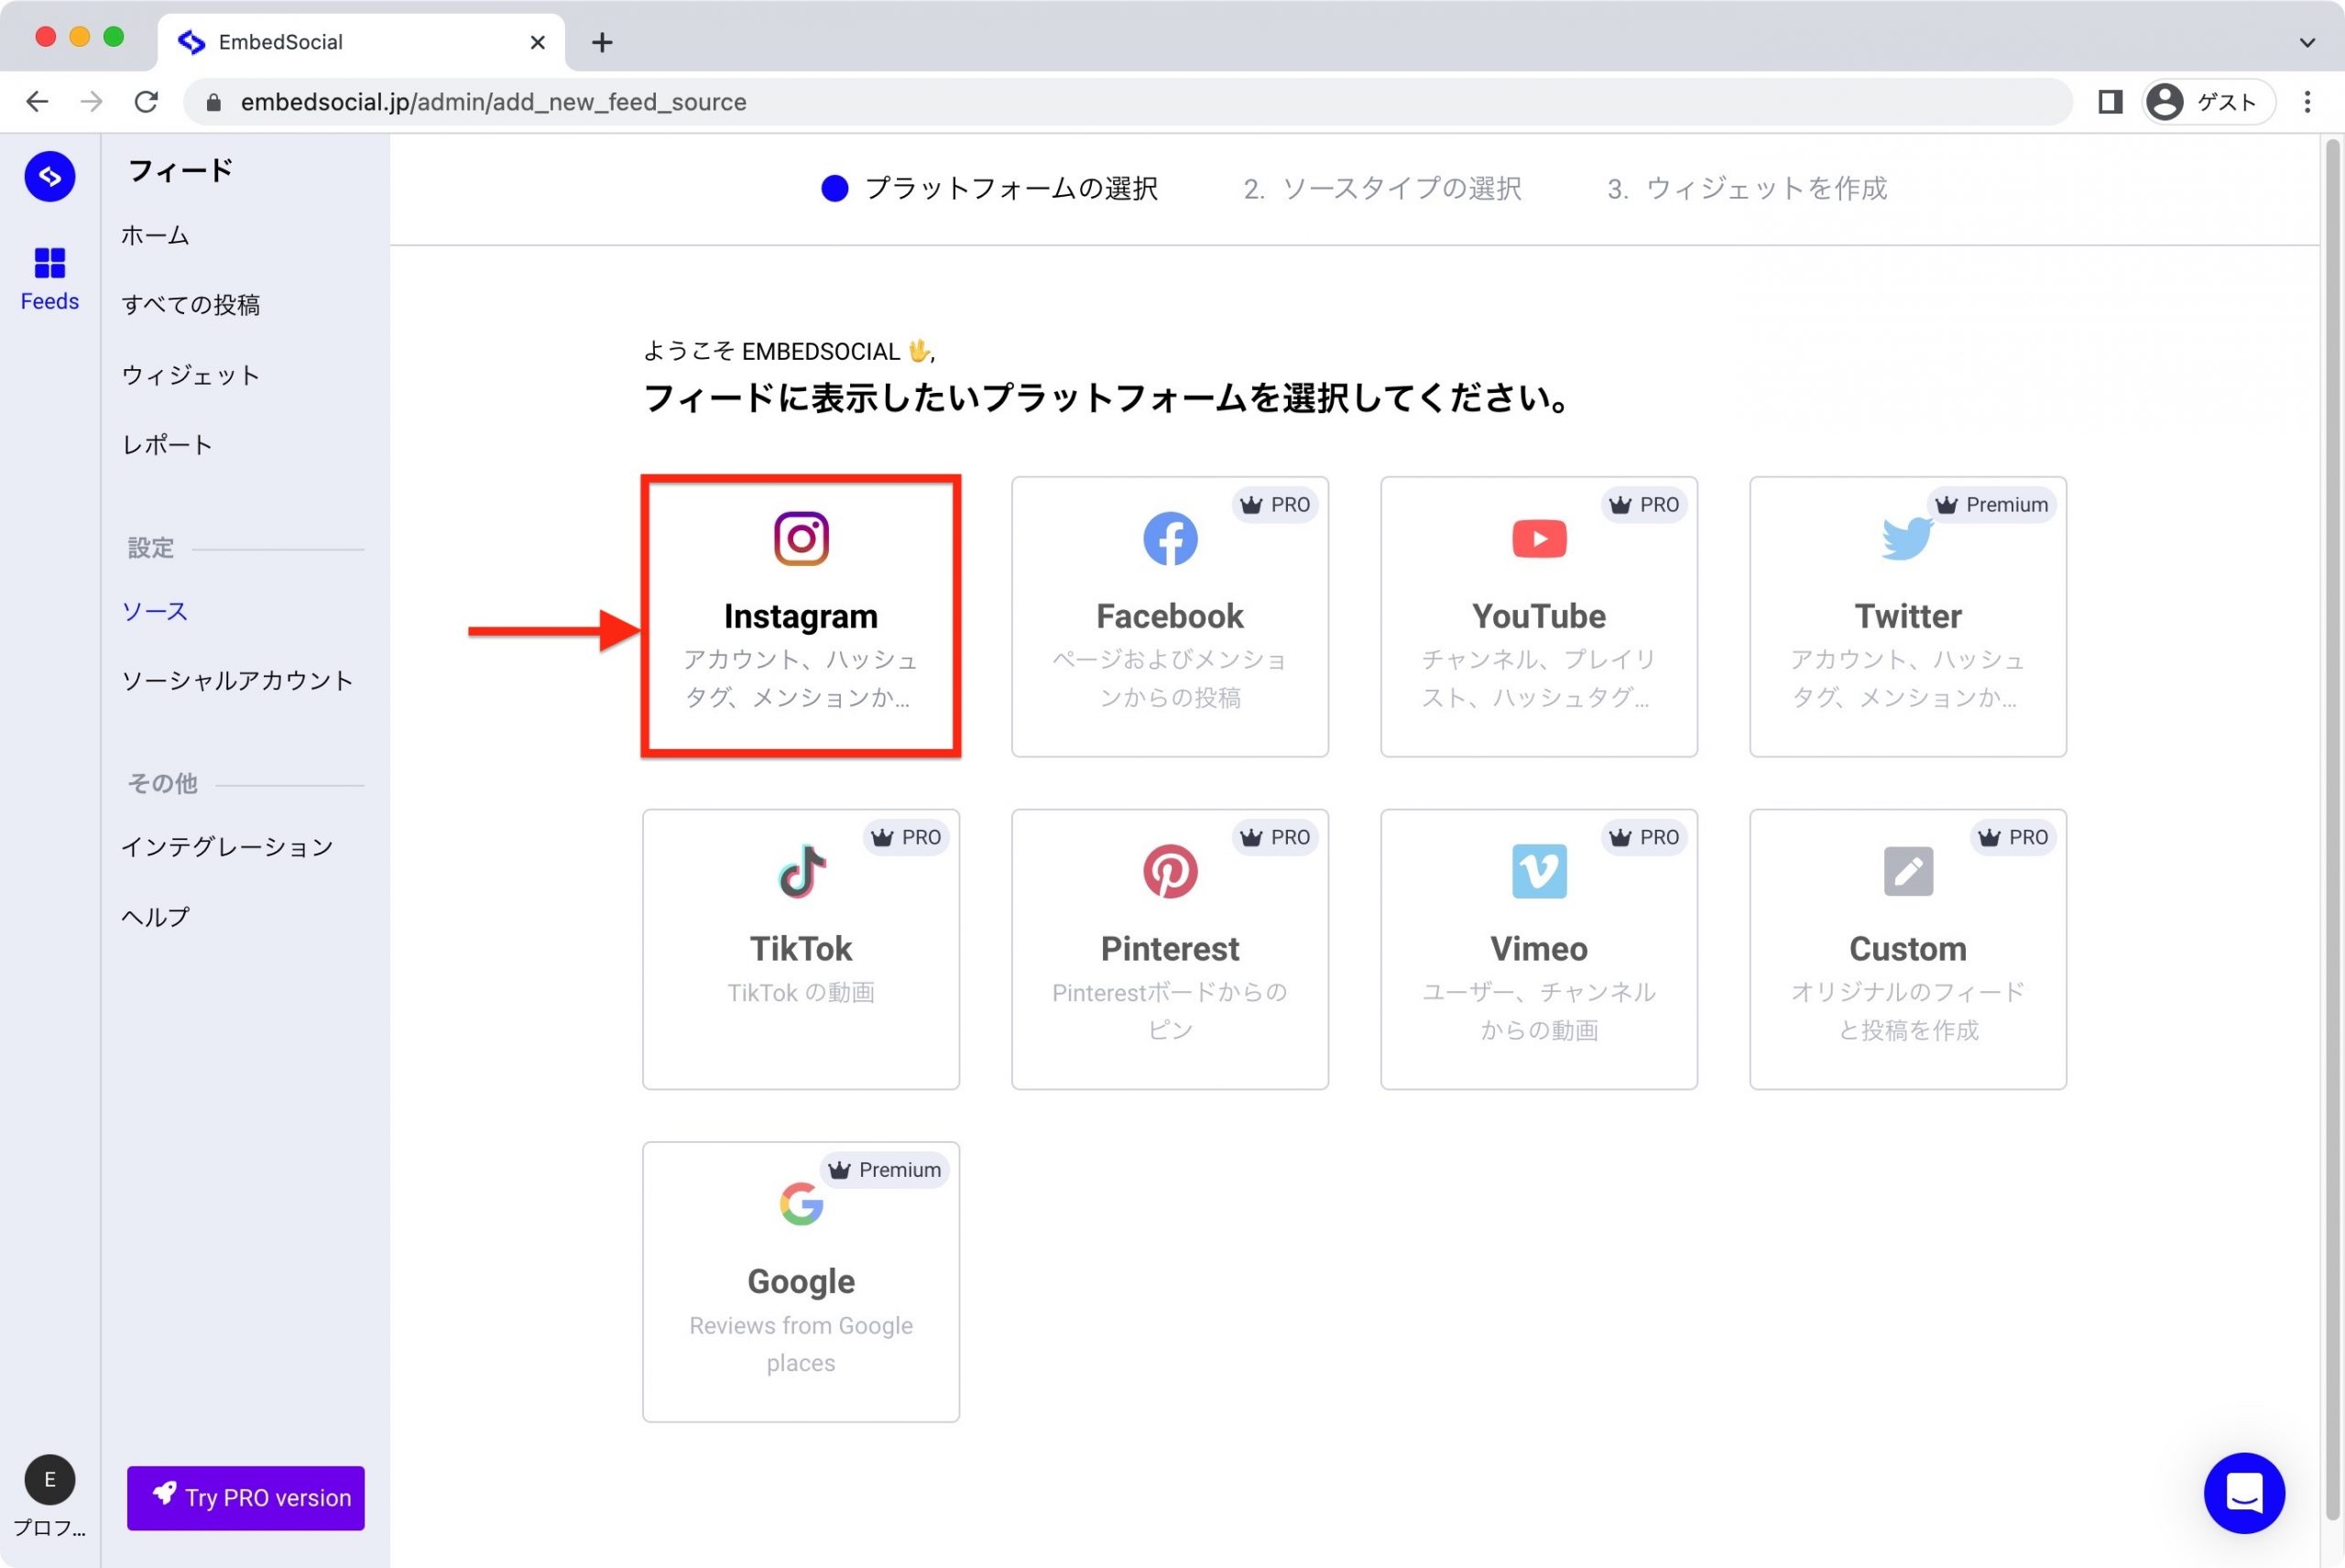Open インテグレーション menu item

point(227,847)
